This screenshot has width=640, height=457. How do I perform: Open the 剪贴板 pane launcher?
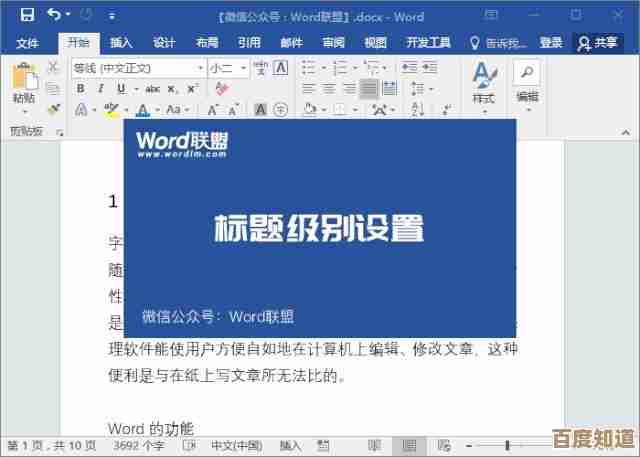click(x=60, y=132)
